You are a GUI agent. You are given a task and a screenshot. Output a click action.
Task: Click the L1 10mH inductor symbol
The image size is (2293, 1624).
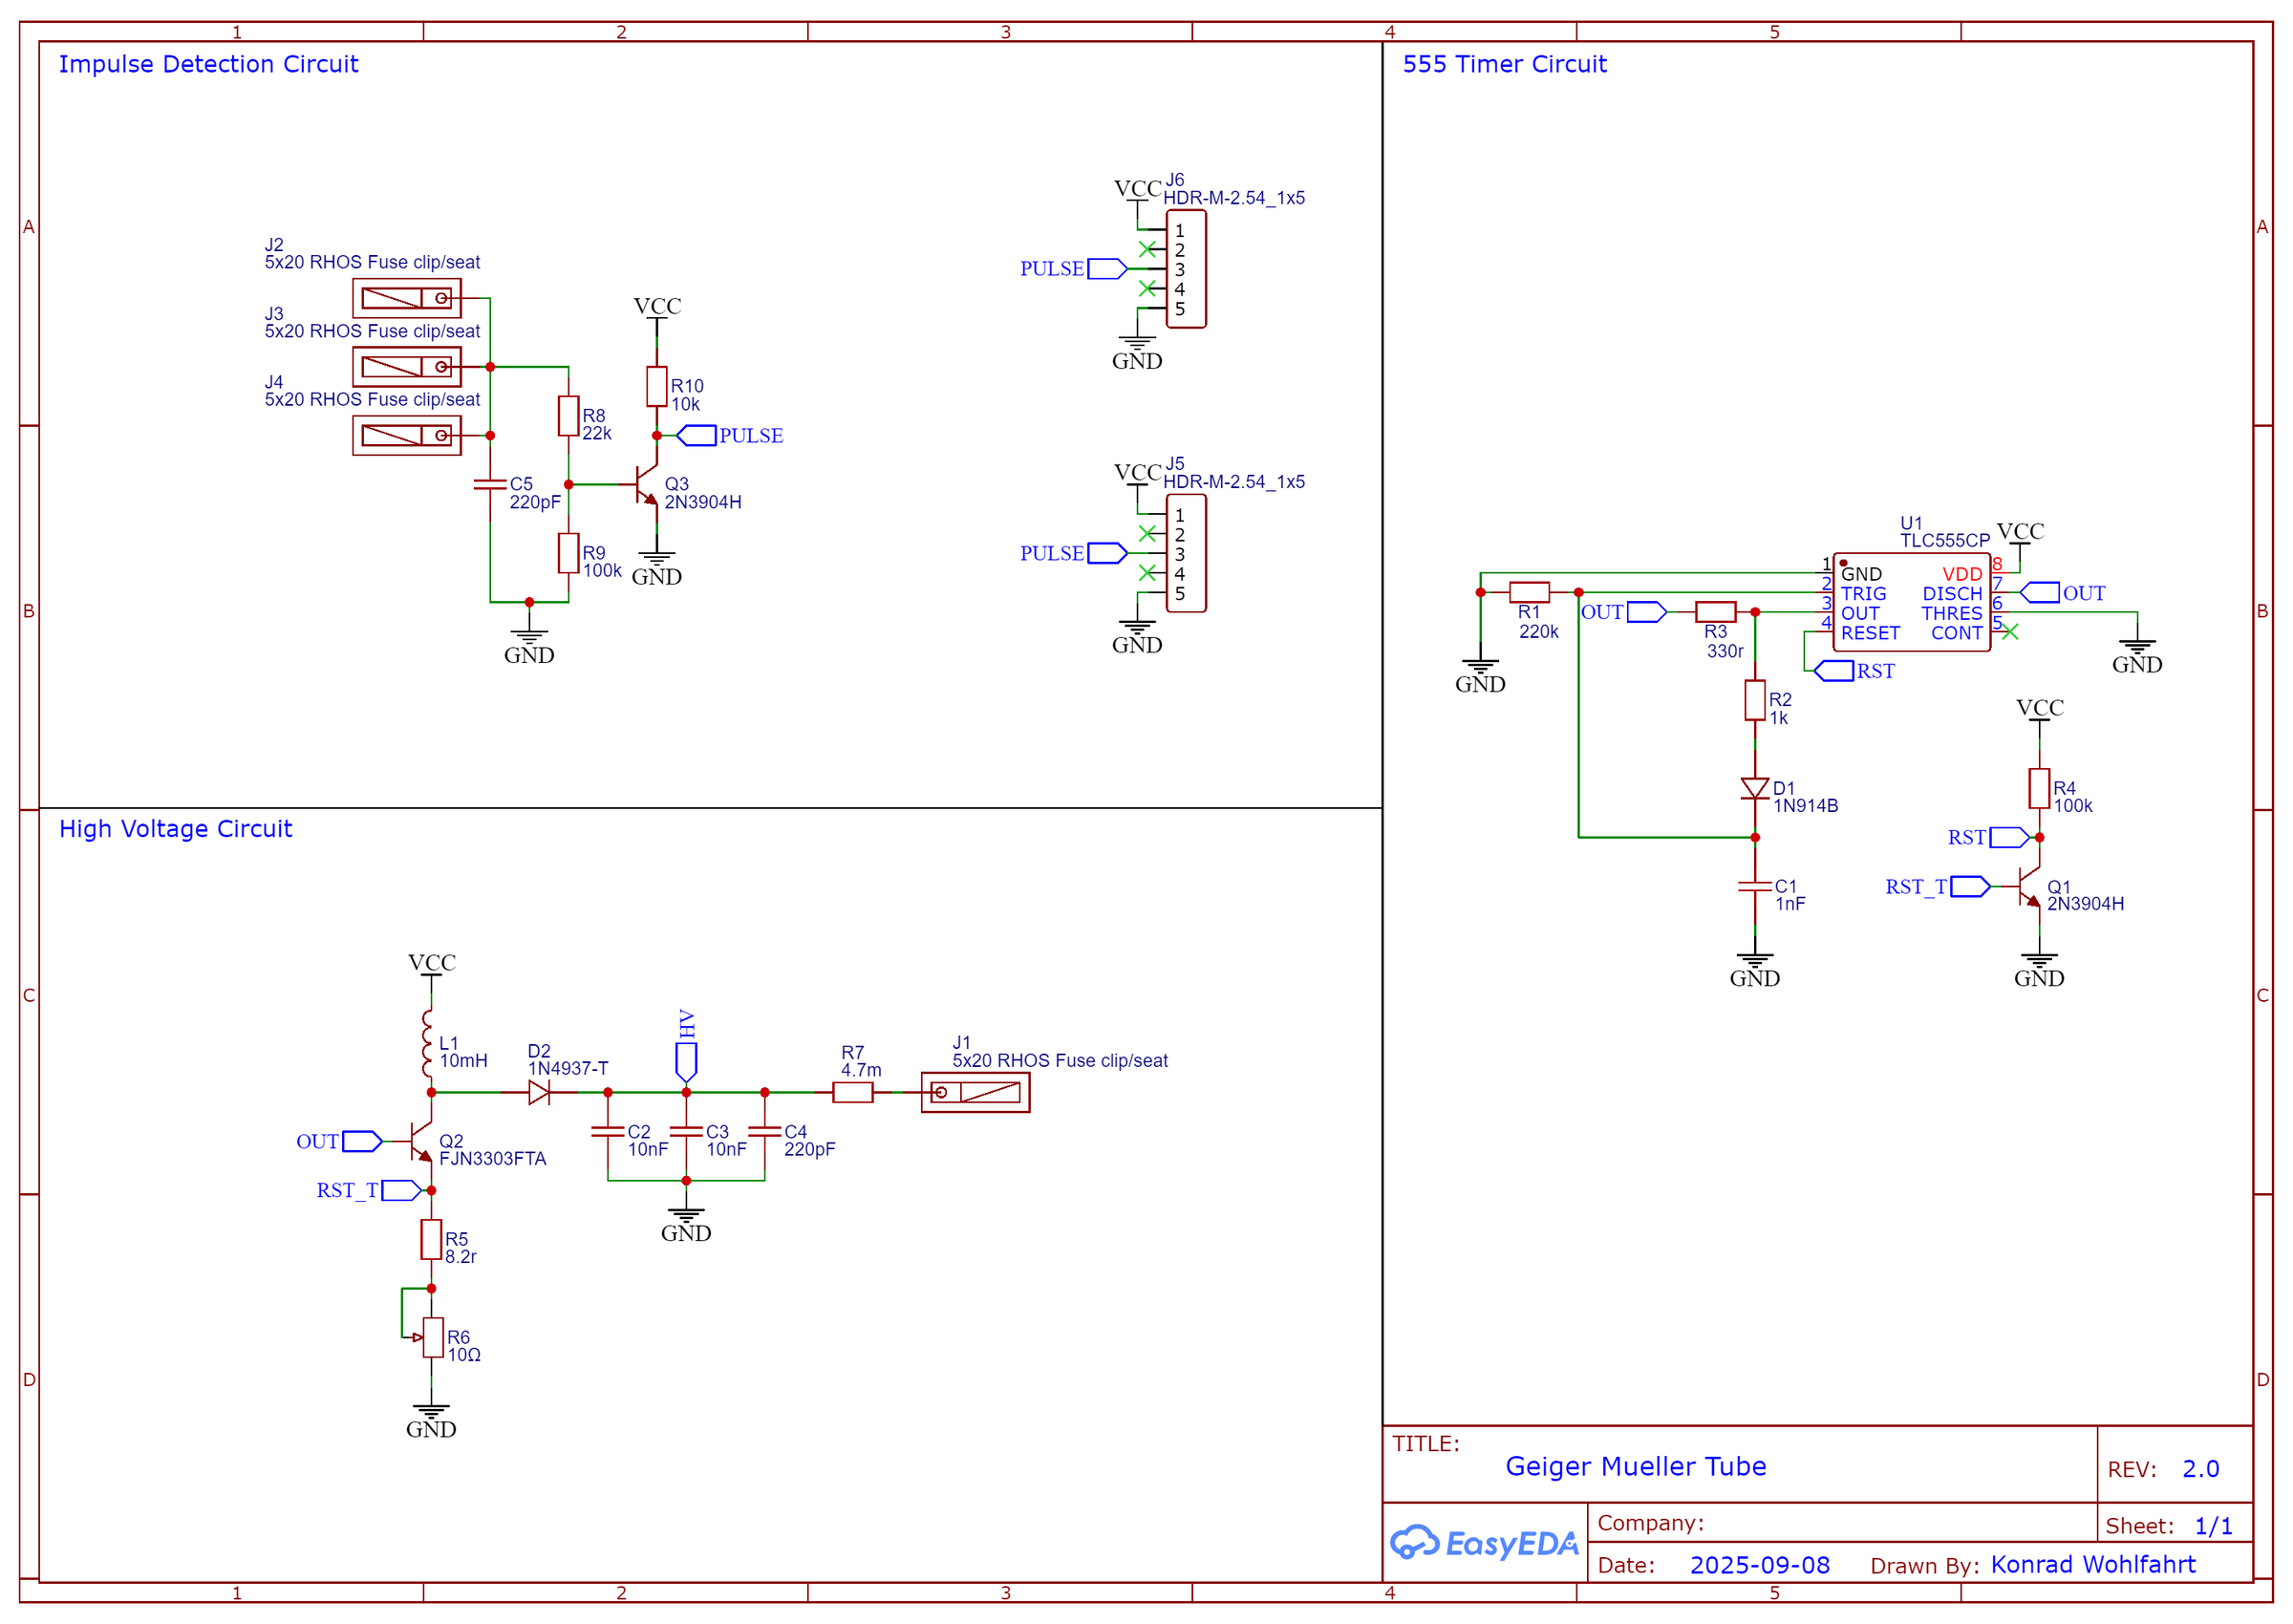pyautogui.click(x=427, y=1044)
